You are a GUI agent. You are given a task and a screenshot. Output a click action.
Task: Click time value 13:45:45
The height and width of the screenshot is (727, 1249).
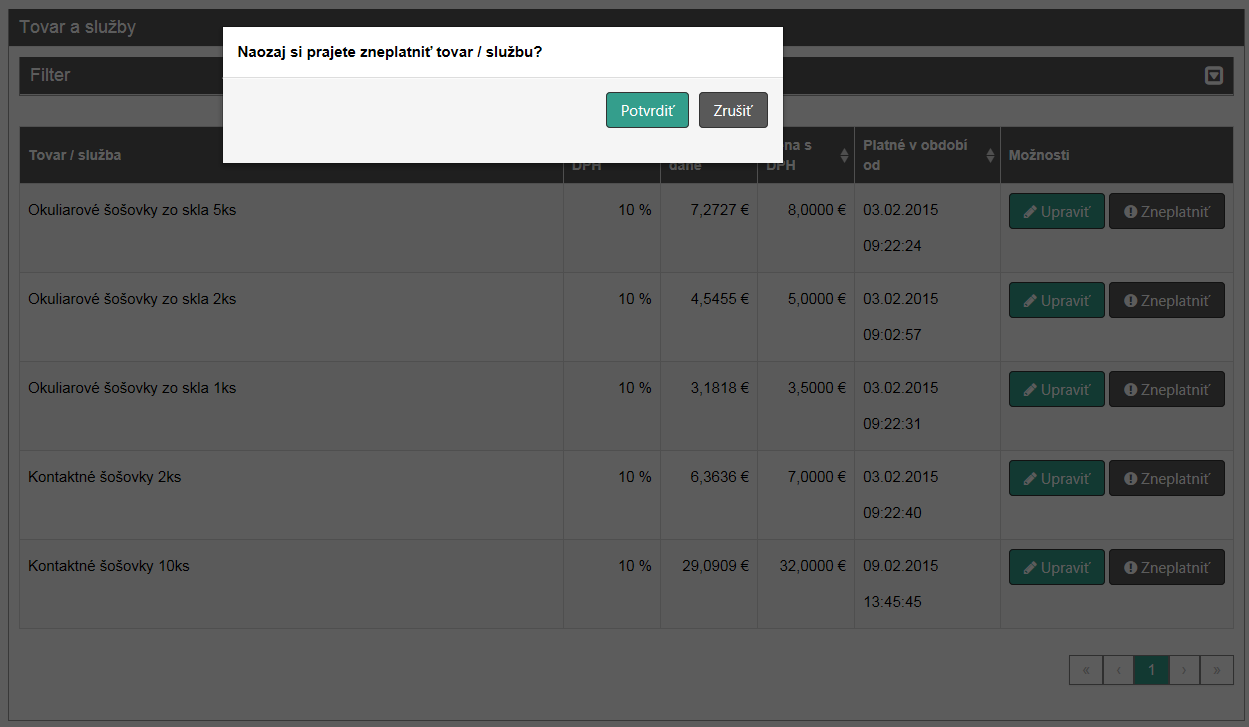pyautogui.click(x=892, y=602)
